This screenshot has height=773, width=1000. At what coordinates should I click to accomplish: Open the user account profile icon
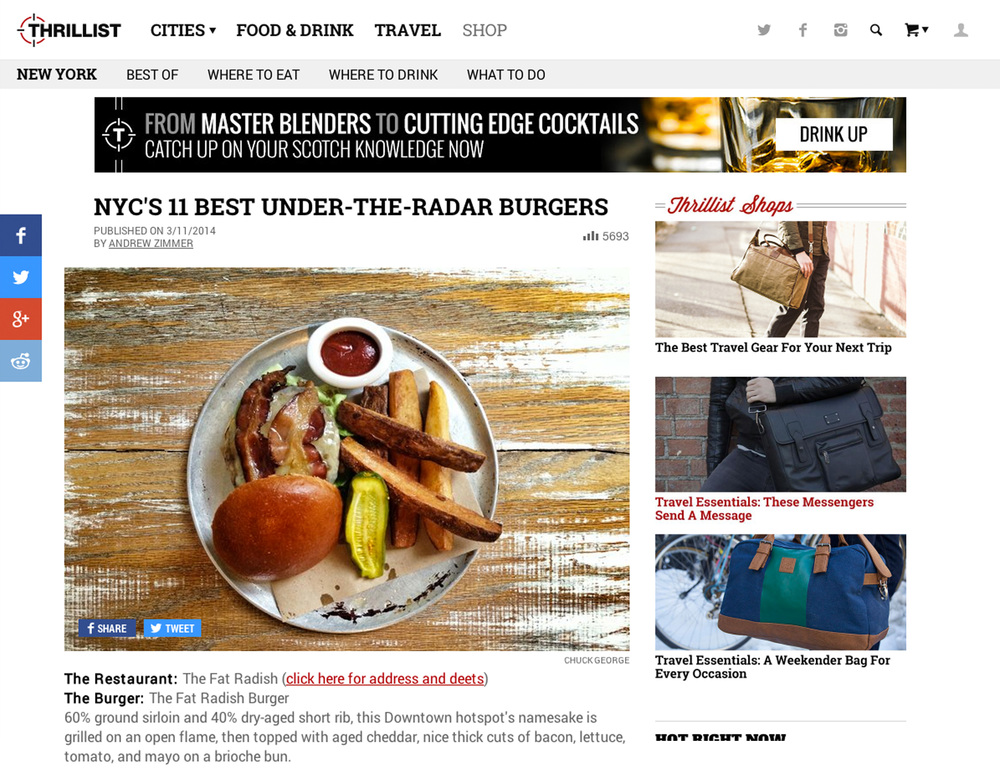(961, 30)
